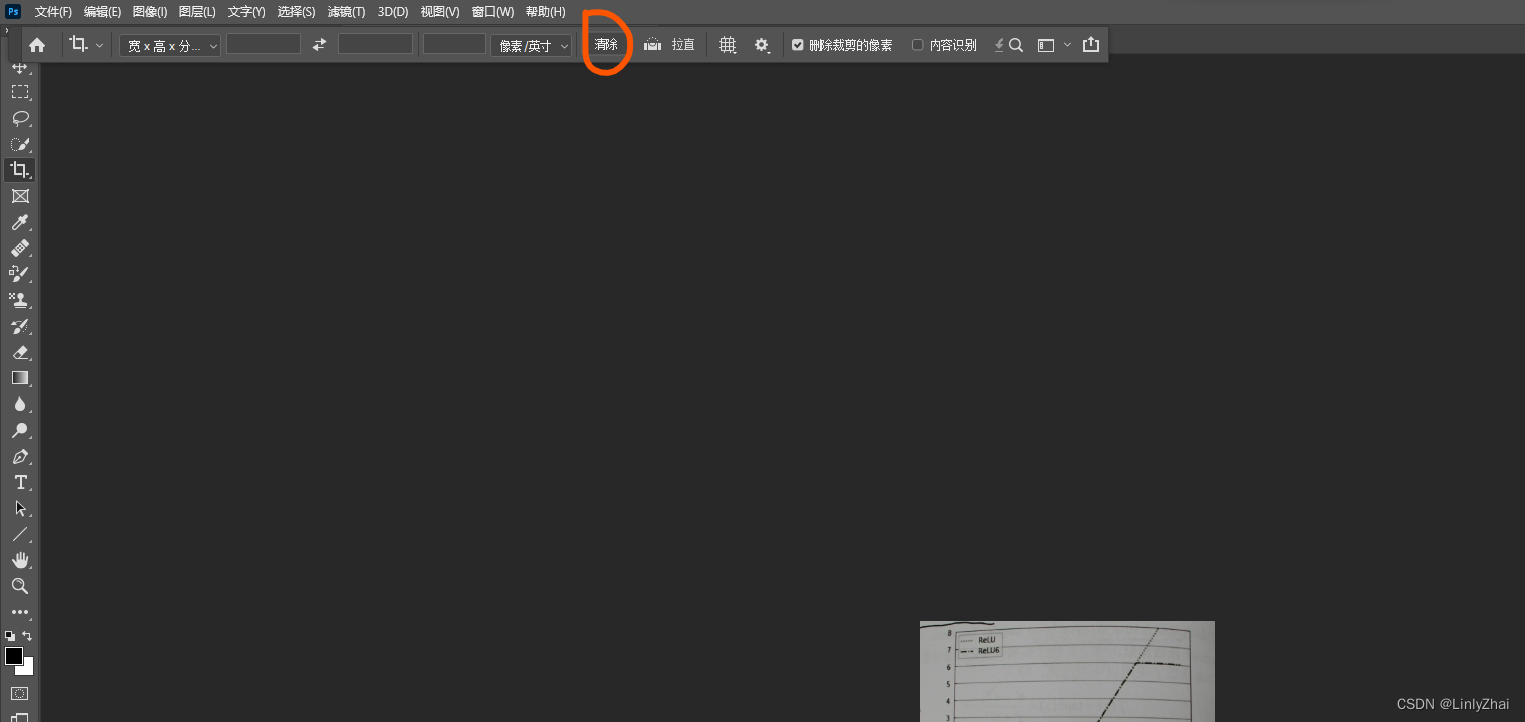1525x722 pixels.
Task: Select the Hand tool
Action: pos(20,560)
